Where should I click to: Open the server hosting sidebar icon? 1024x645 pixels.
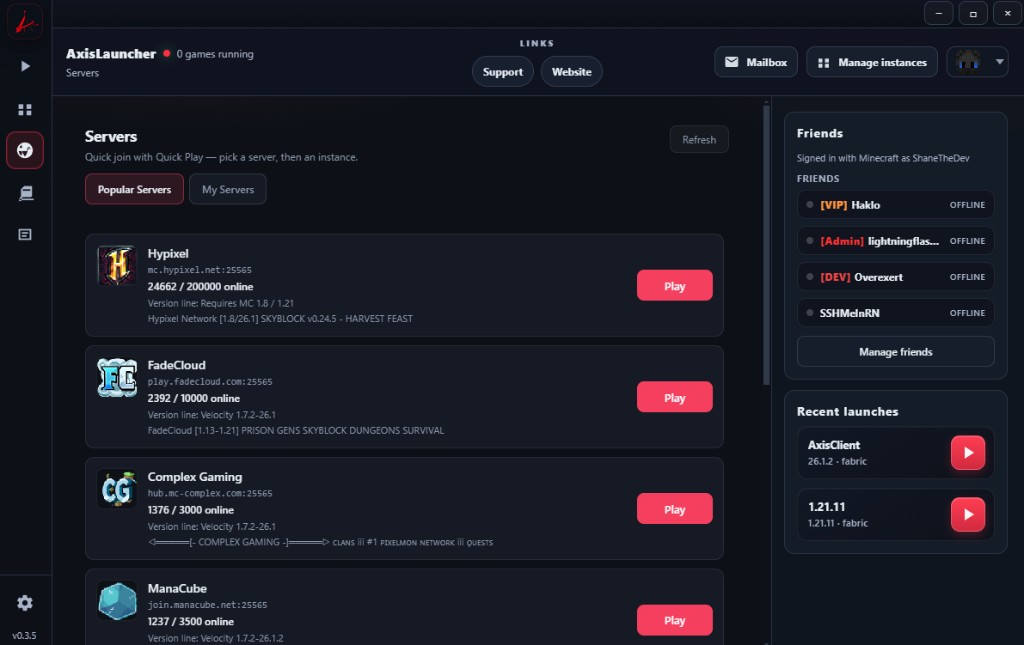click(25, 193)
